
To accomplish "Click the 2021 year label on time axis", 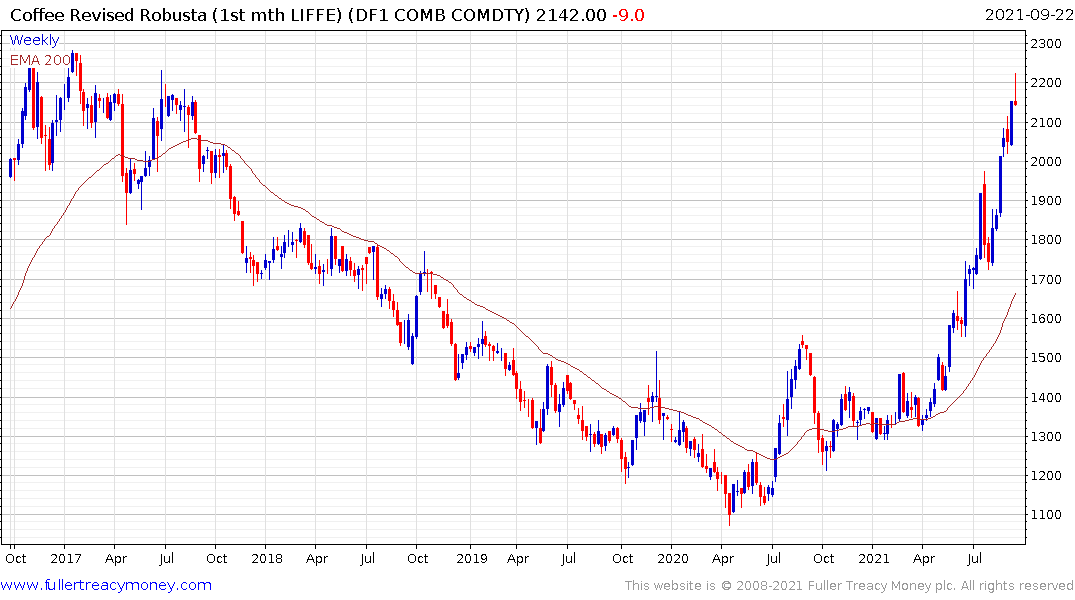I will coord(873,559).
